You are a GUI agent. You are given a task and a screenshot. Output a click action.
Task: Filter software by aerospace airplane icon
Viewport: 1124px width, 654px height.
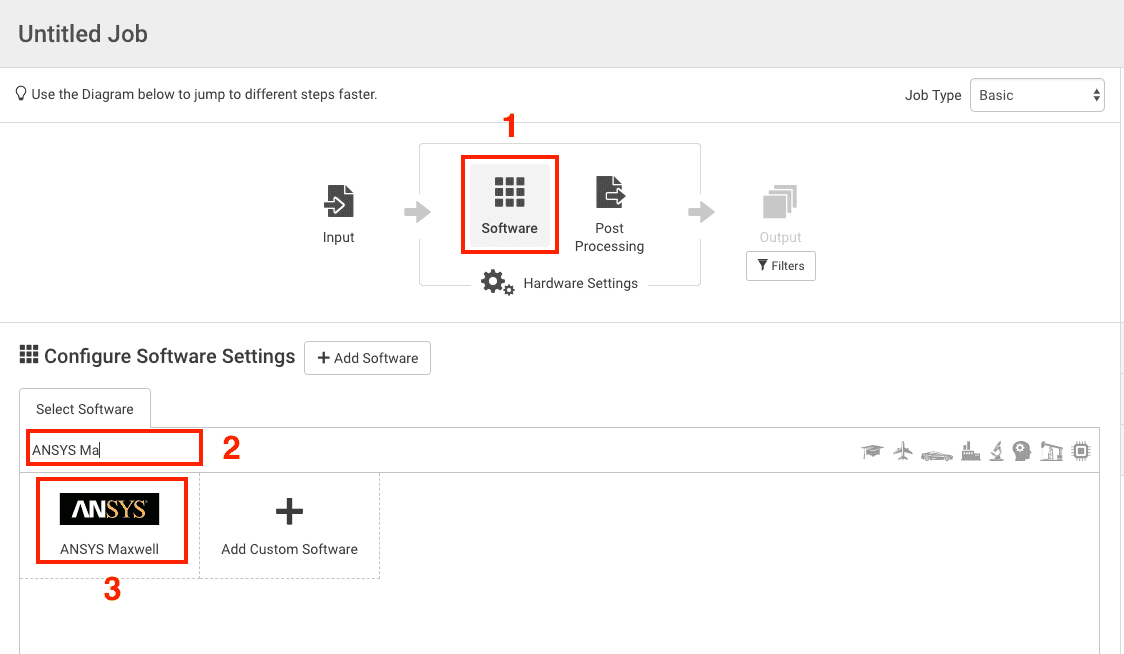tap(903, 451)
